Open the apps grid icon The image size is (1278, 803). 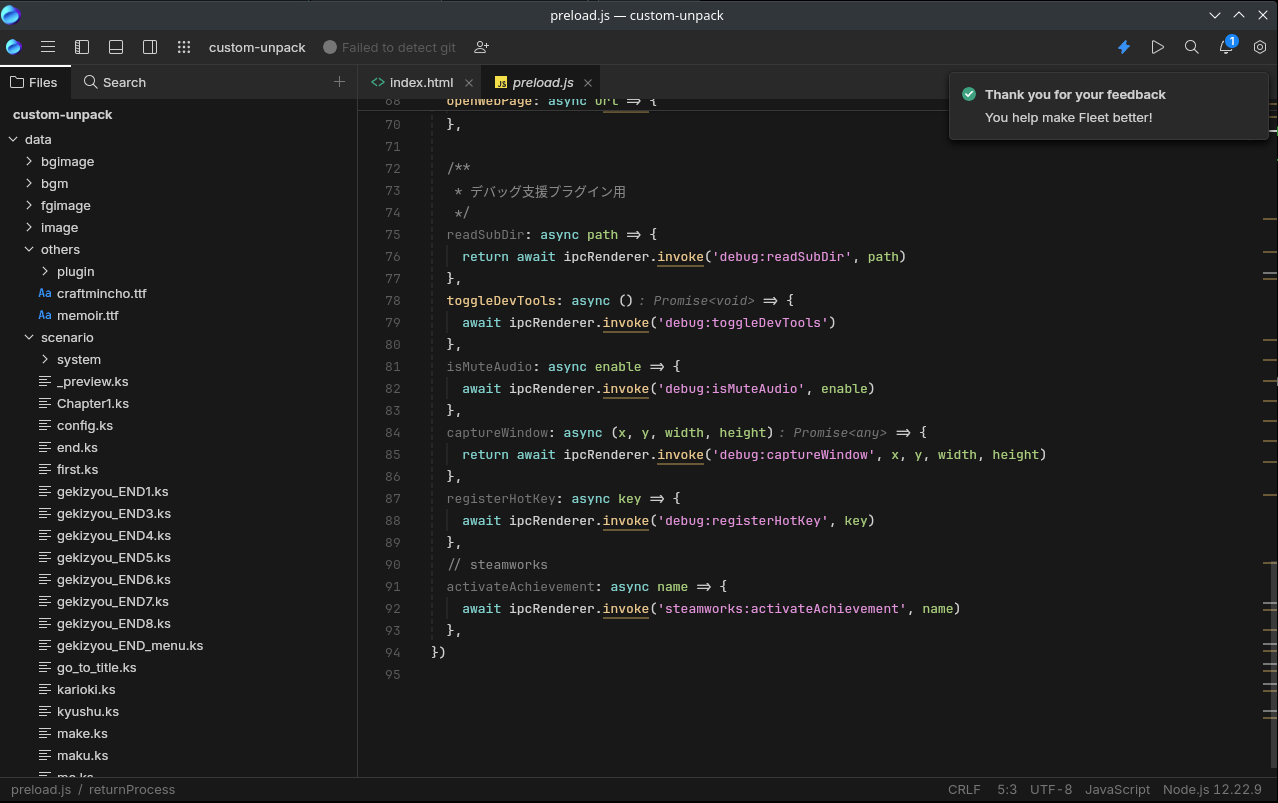(x=184, y=47)
